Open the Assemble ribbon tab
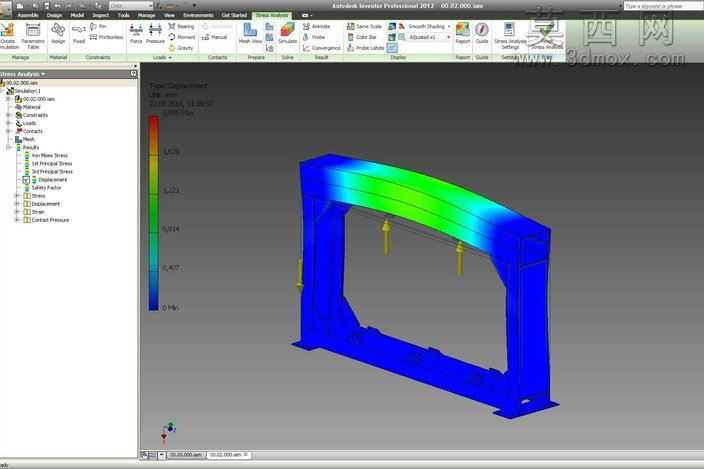704x469 pixels. (28, 15)
